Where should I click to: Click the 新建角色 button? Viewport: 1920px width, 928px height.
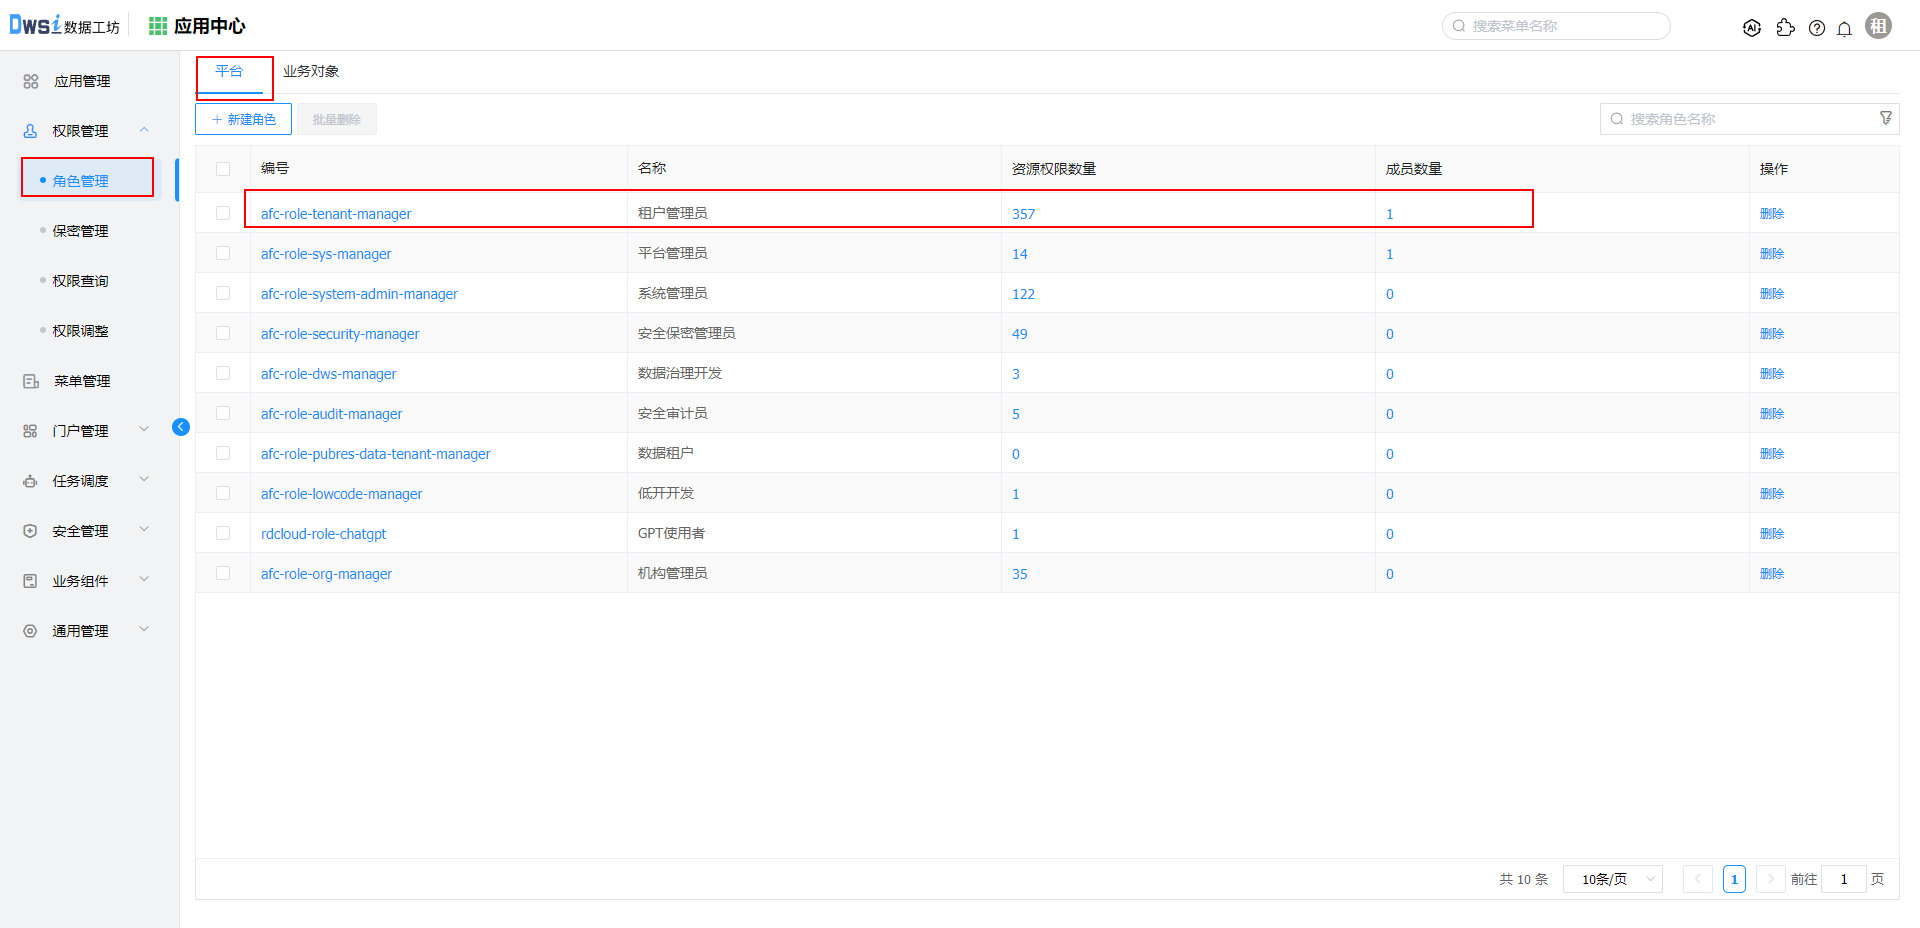pyautogui.click(x=243, y=119)
